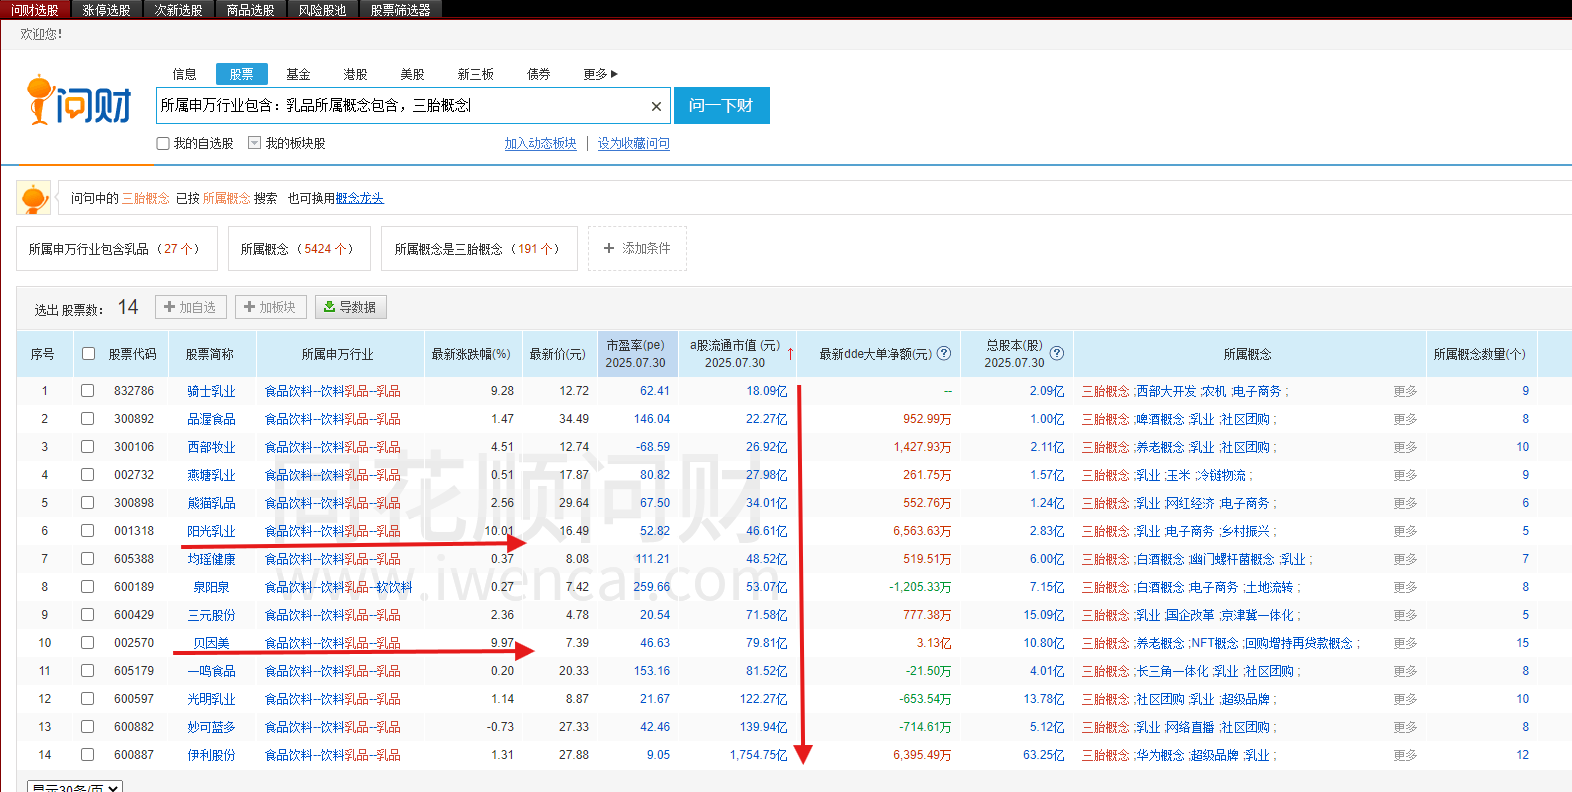Open the rows-per-page dropdown
Image resolution: width=1572 pixels, height=792 pixels.
[x=75, y=787]
